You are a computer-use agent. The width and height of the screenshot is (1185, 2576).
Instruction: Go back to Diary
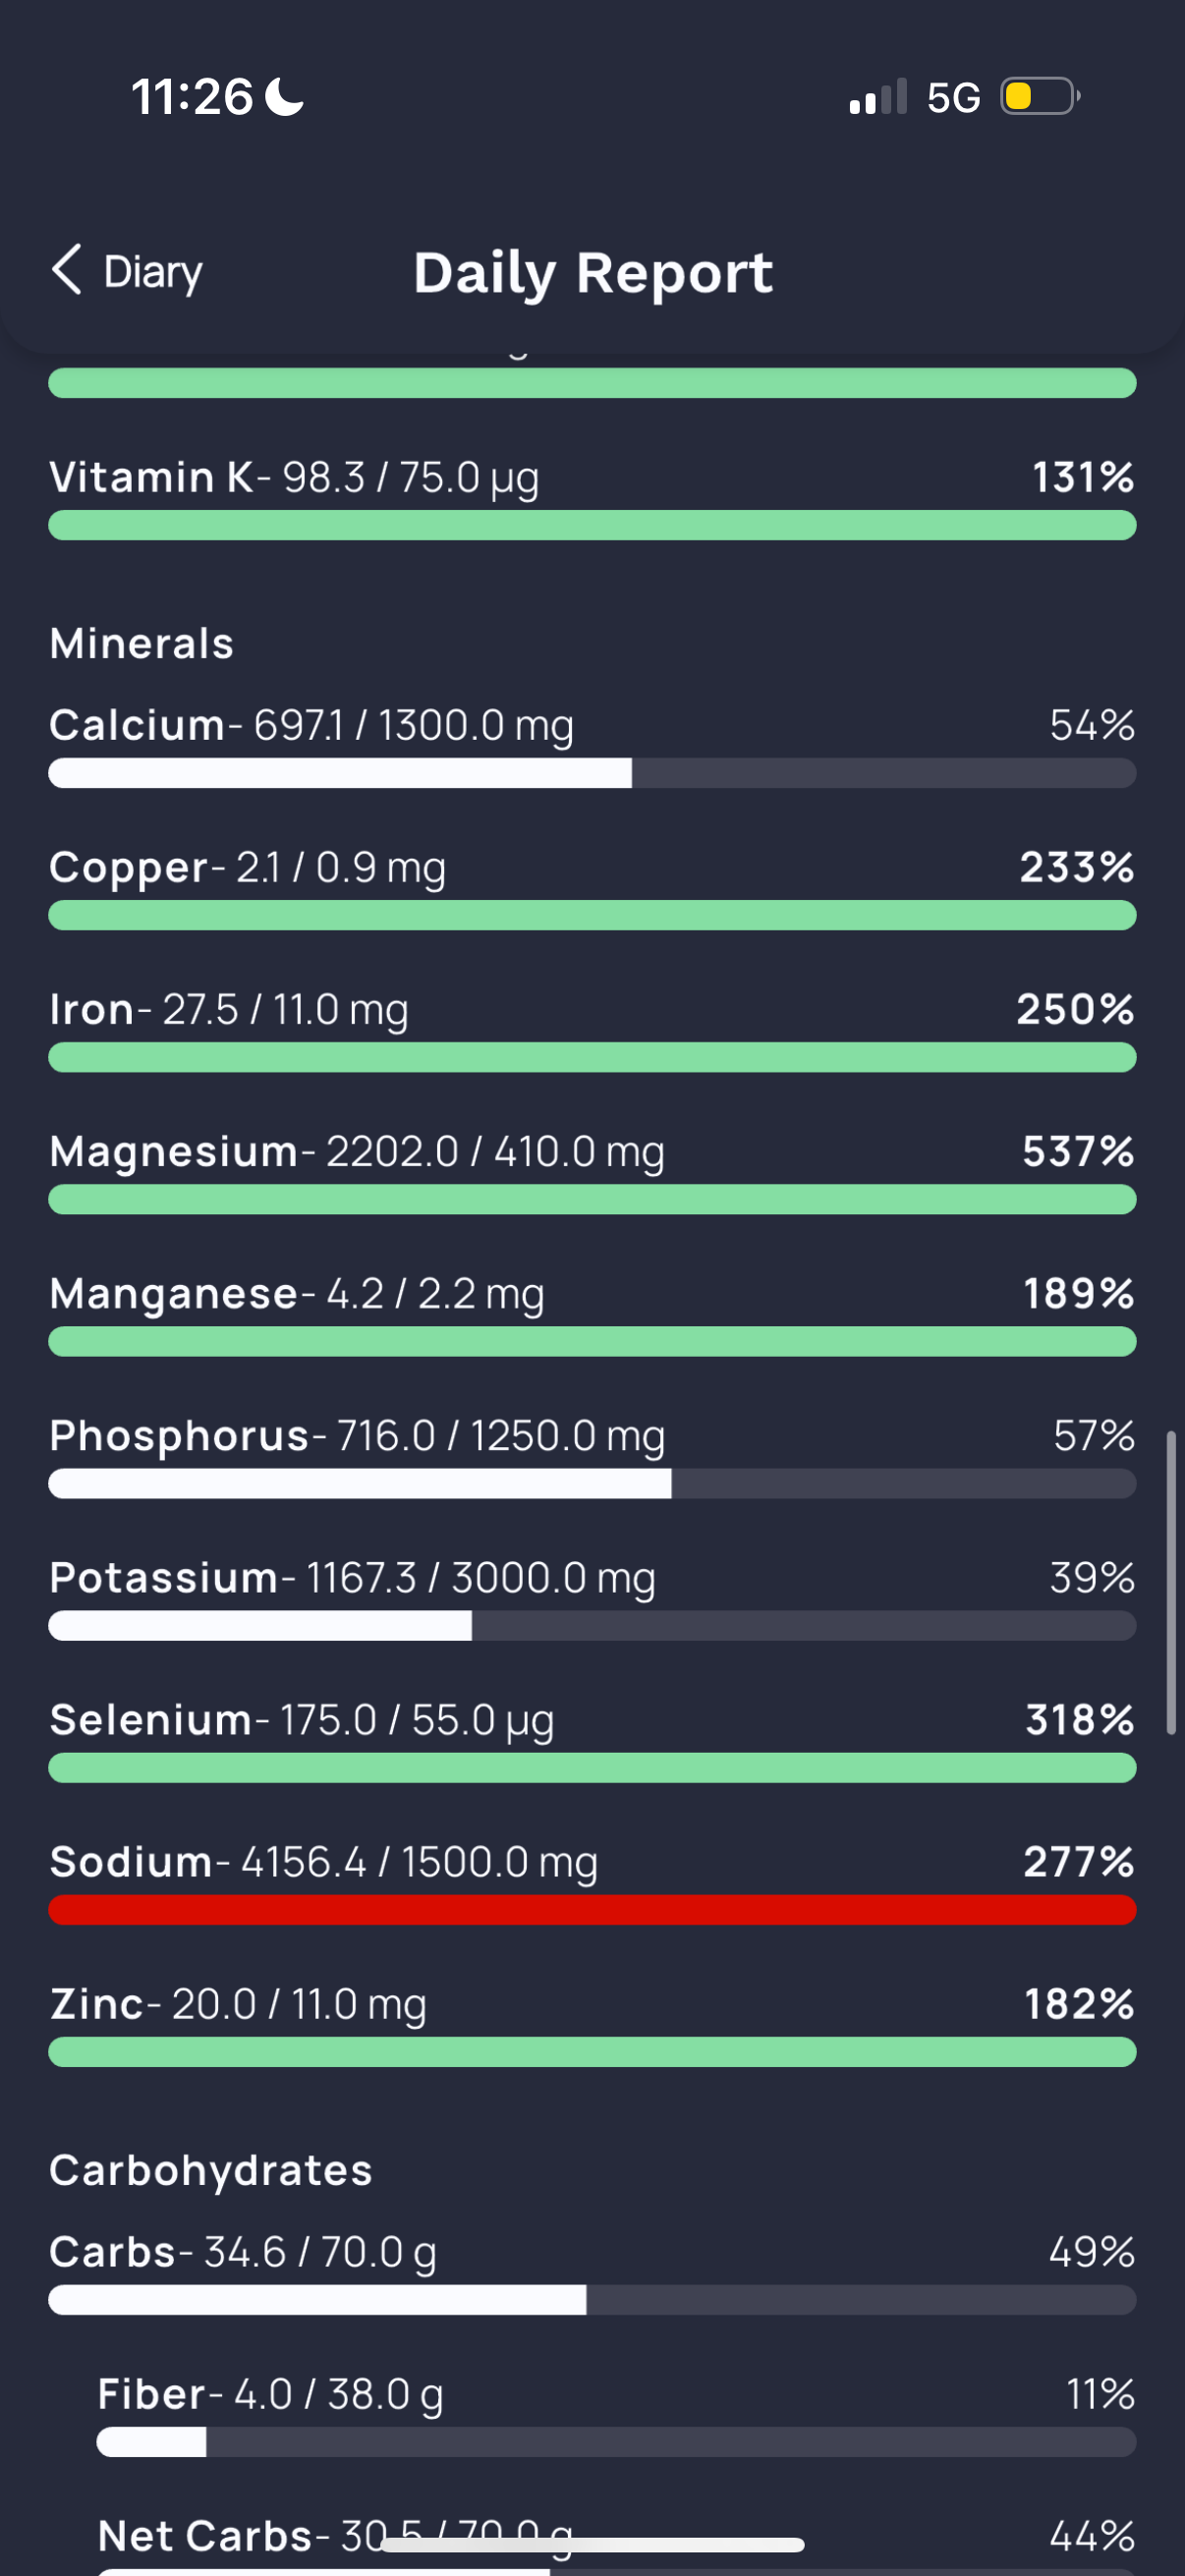coord(152,272)
